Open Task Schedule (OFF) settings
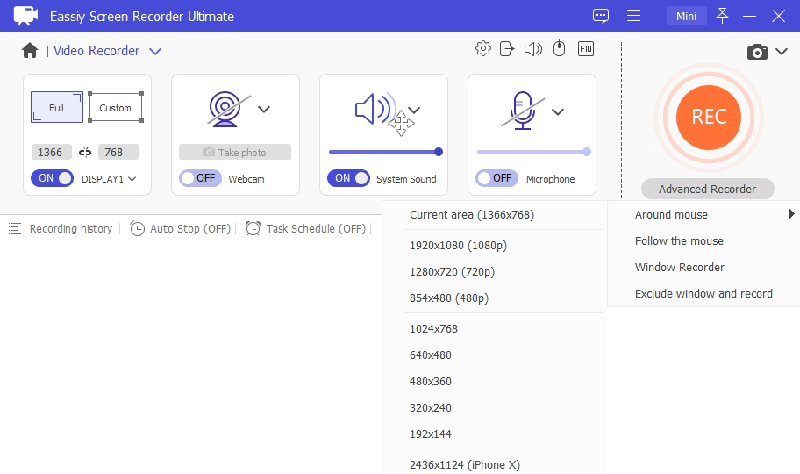Image resolution: width=800 pixels, height=474 pixels. tap(316, 229)
